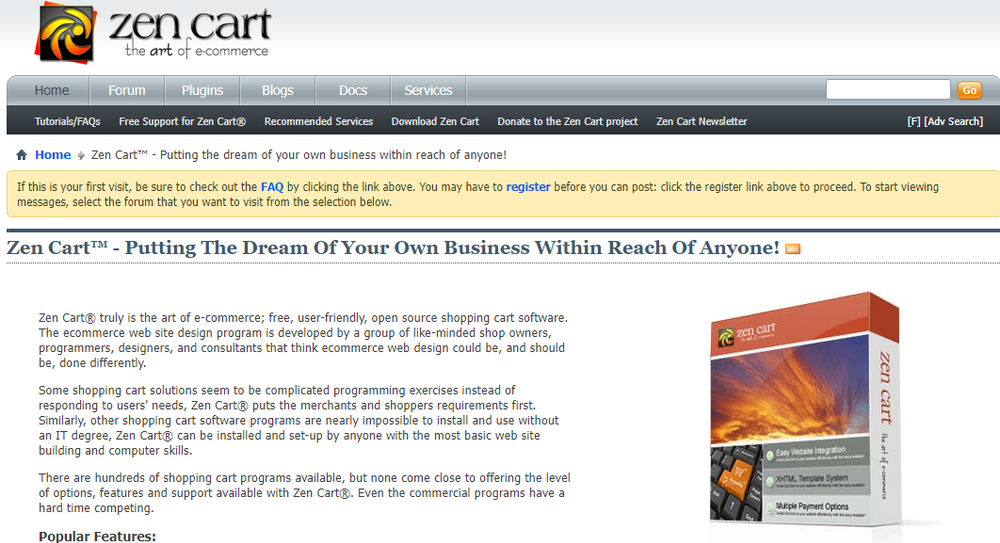Click the breadcrumb arrow separator icon

(81, 156)
